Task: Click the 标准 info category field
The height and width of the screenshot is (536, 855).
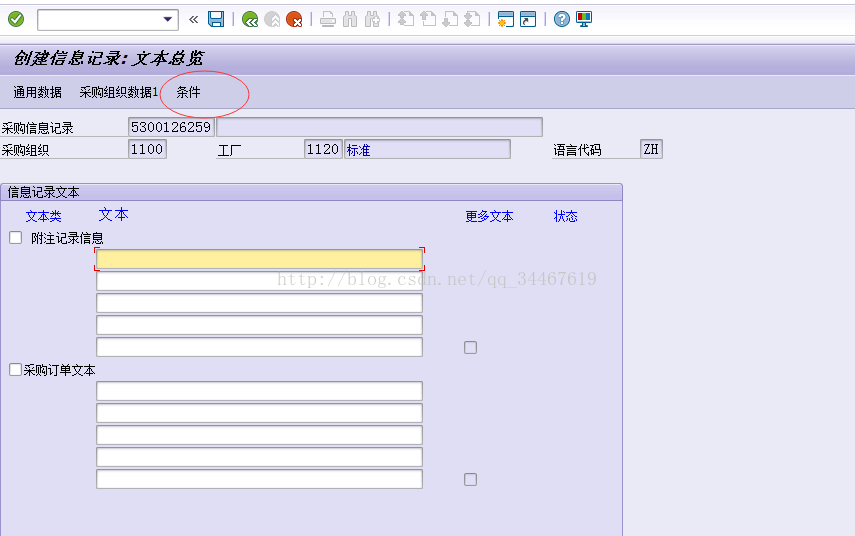Action: [428, 149]
